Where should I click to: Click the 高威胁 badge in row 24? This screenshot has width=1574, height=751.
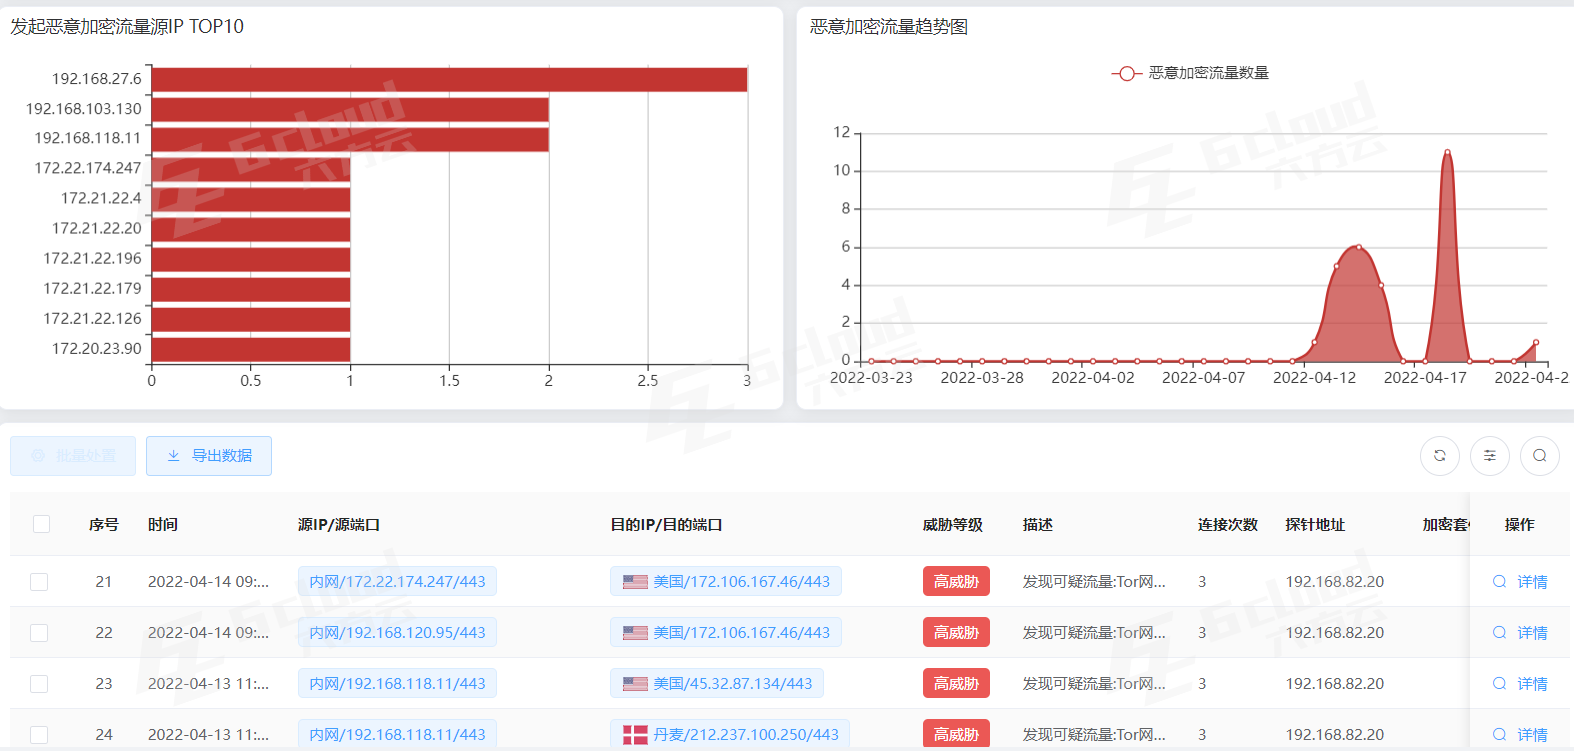[956, 735]
